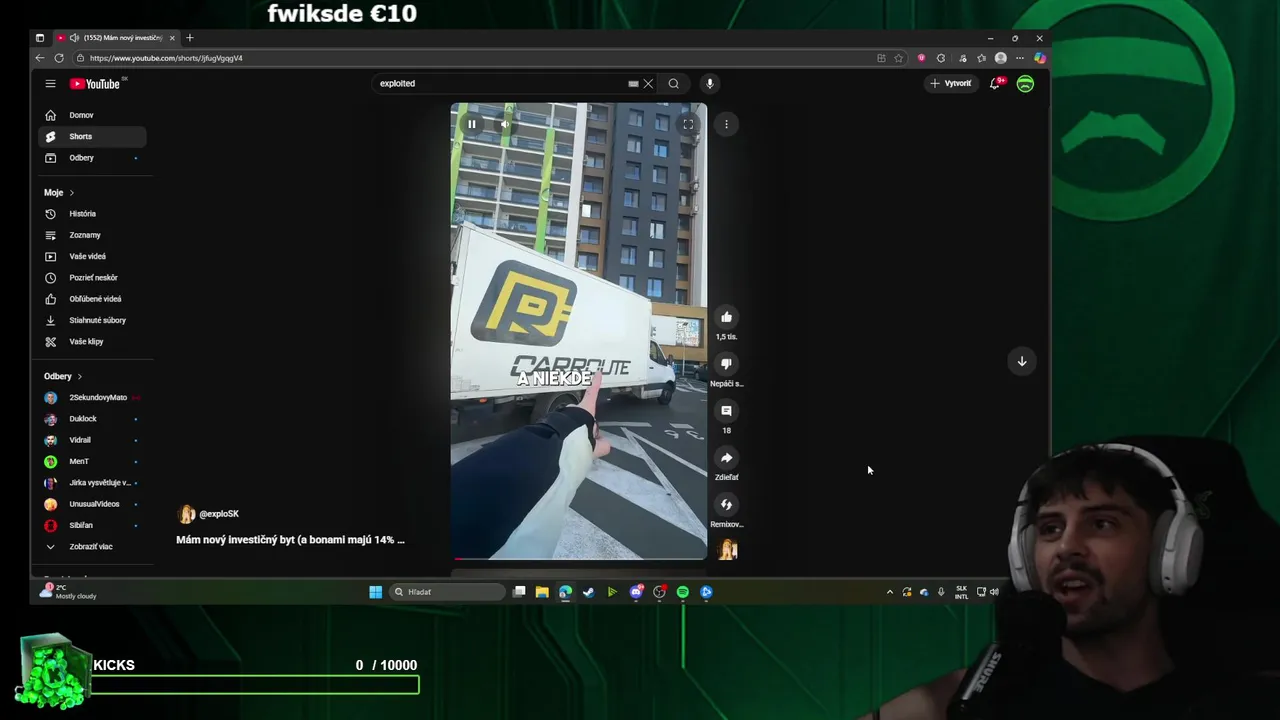Viewport: 1280px width, 720px height.
Task: Pause the playing Short
Action: coord(471,124)
